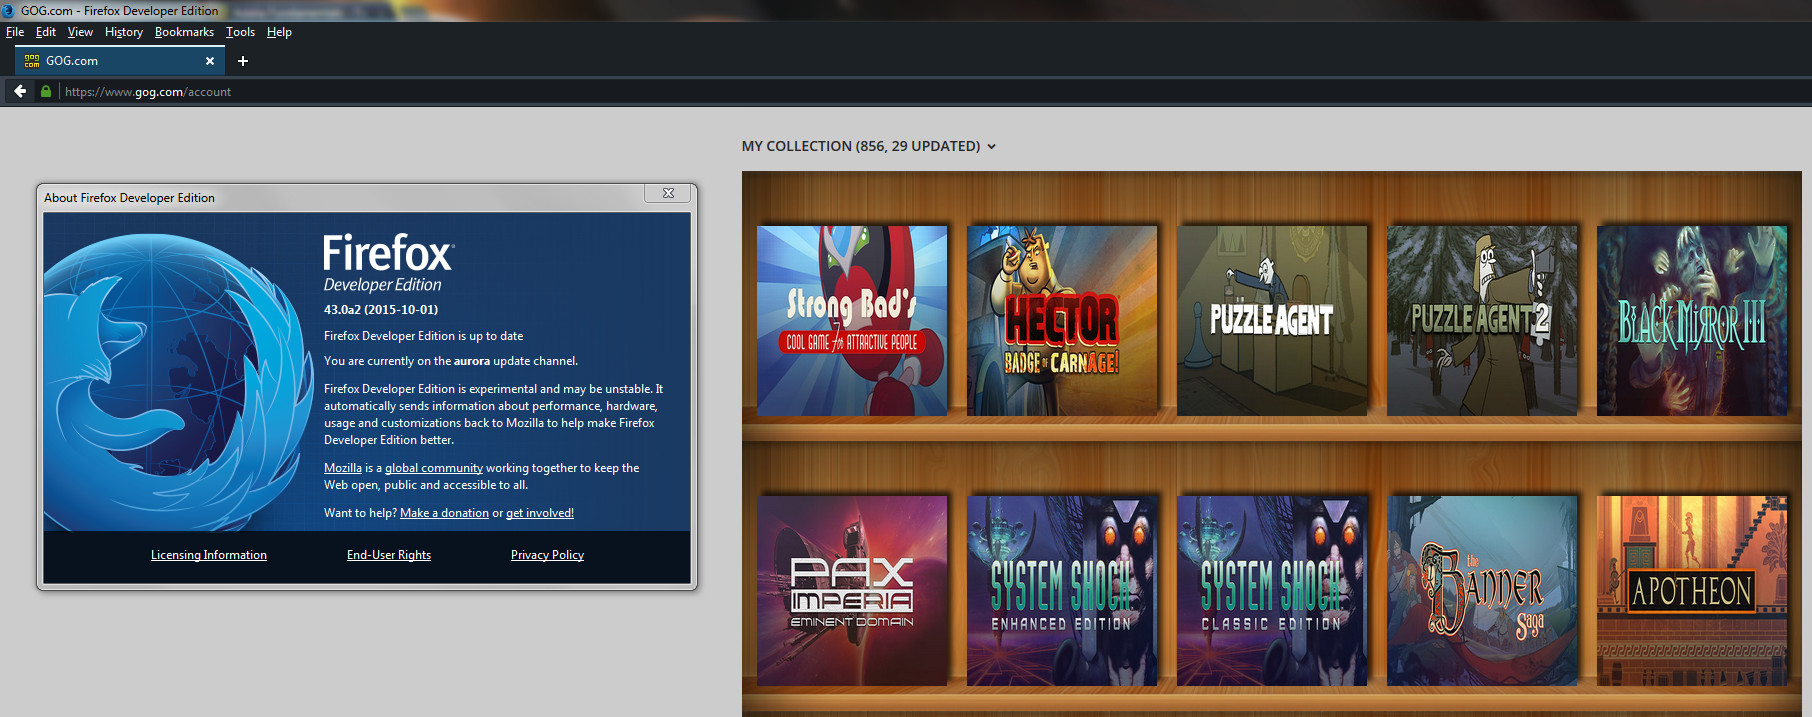Screen dimensions: 1812x717
Task: Close the GOG.com tab
Action: point(210,61)
